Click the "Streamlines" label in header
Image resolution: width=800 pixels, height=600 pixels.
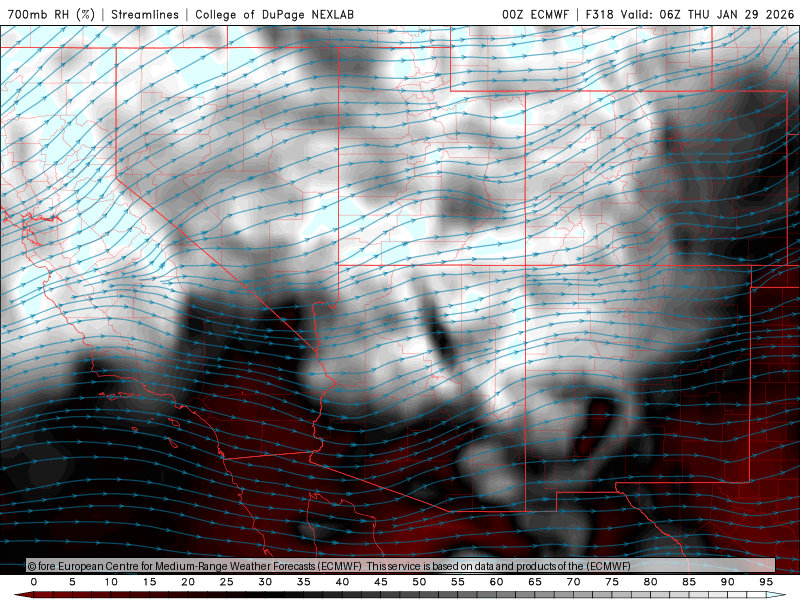(145, 14)
